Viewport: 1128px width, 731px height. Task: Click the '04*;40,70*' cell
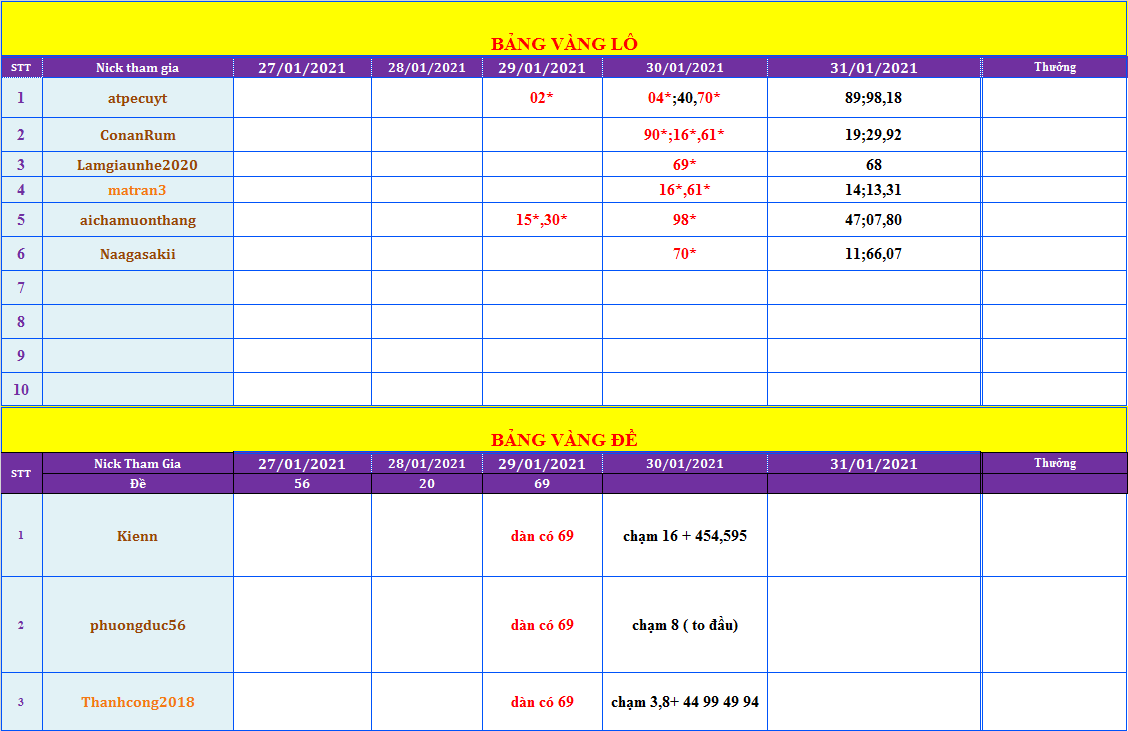point(684,98)
